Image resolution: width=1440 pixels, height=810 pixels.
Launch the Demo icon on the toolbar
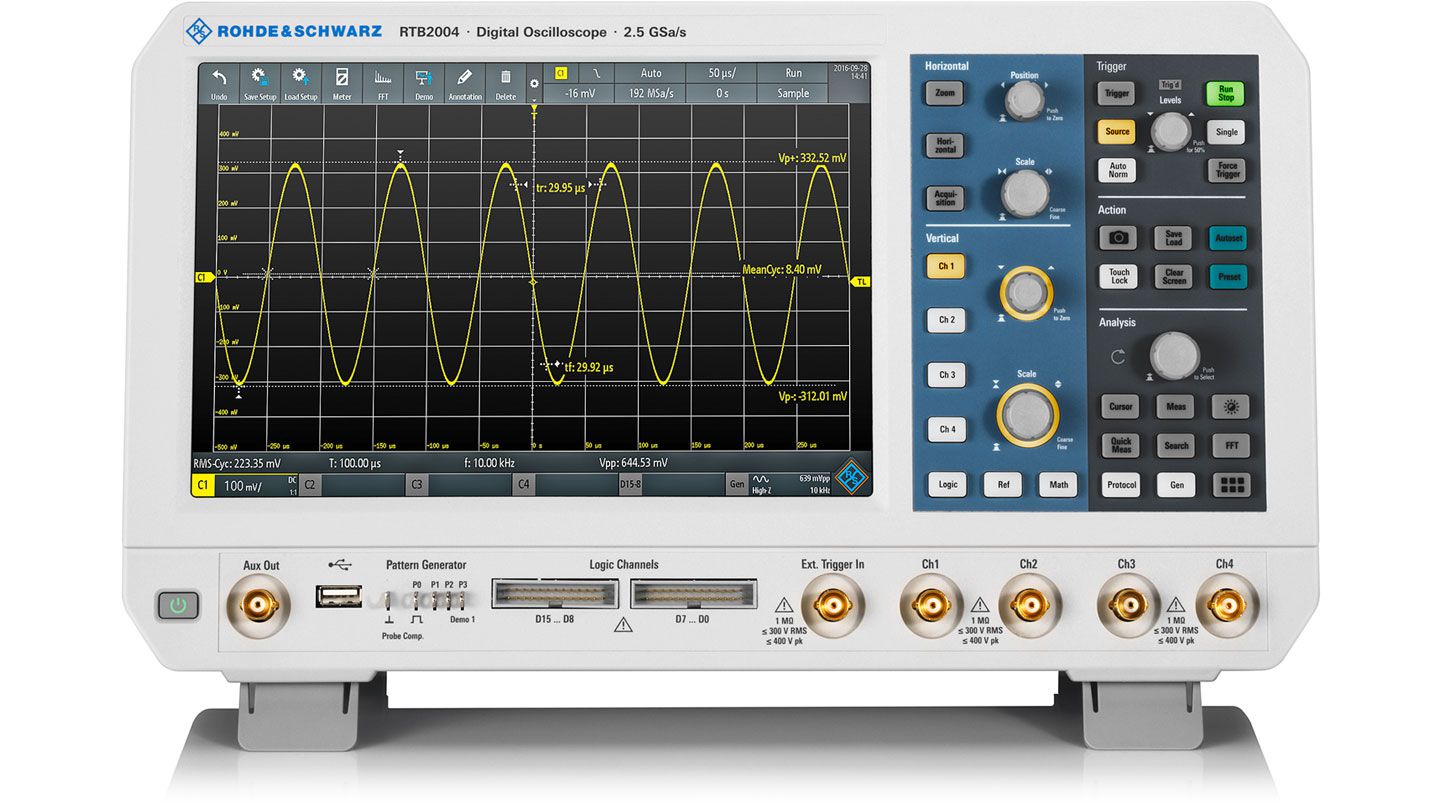click(422, 82)
